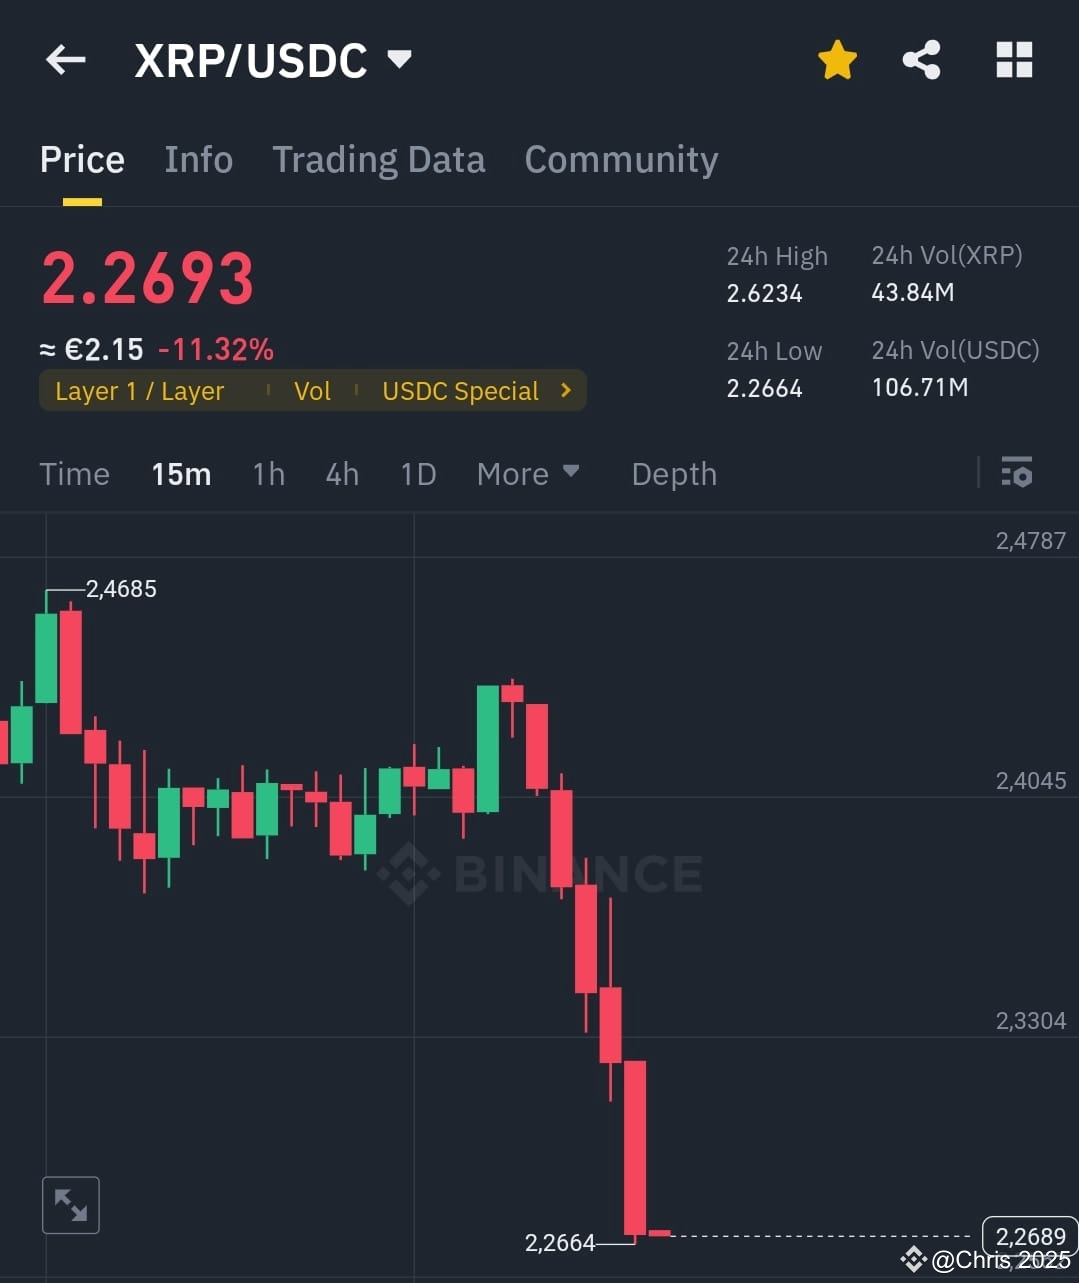Toggle the 15m candle interval
Viewport: 1079px width, 1283px height.
(x=181, y=474)
